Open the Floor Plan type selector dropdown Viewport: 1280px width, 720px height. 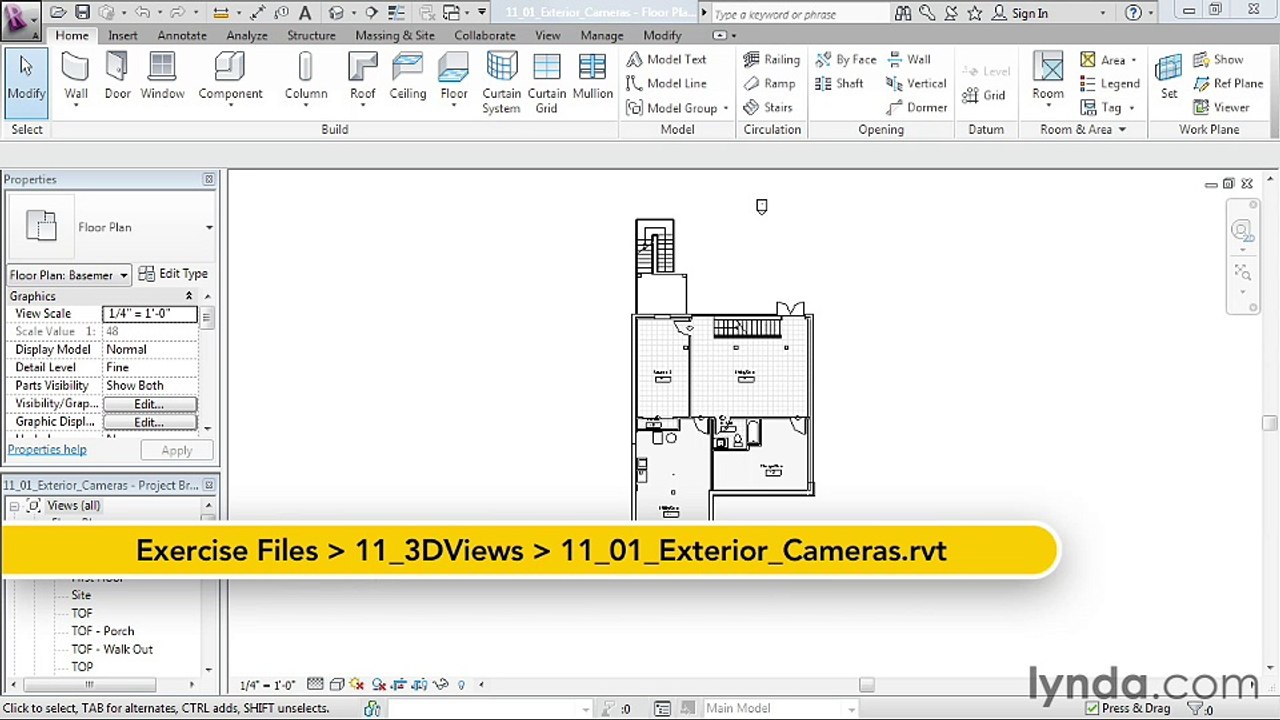[x=209, y=228]
